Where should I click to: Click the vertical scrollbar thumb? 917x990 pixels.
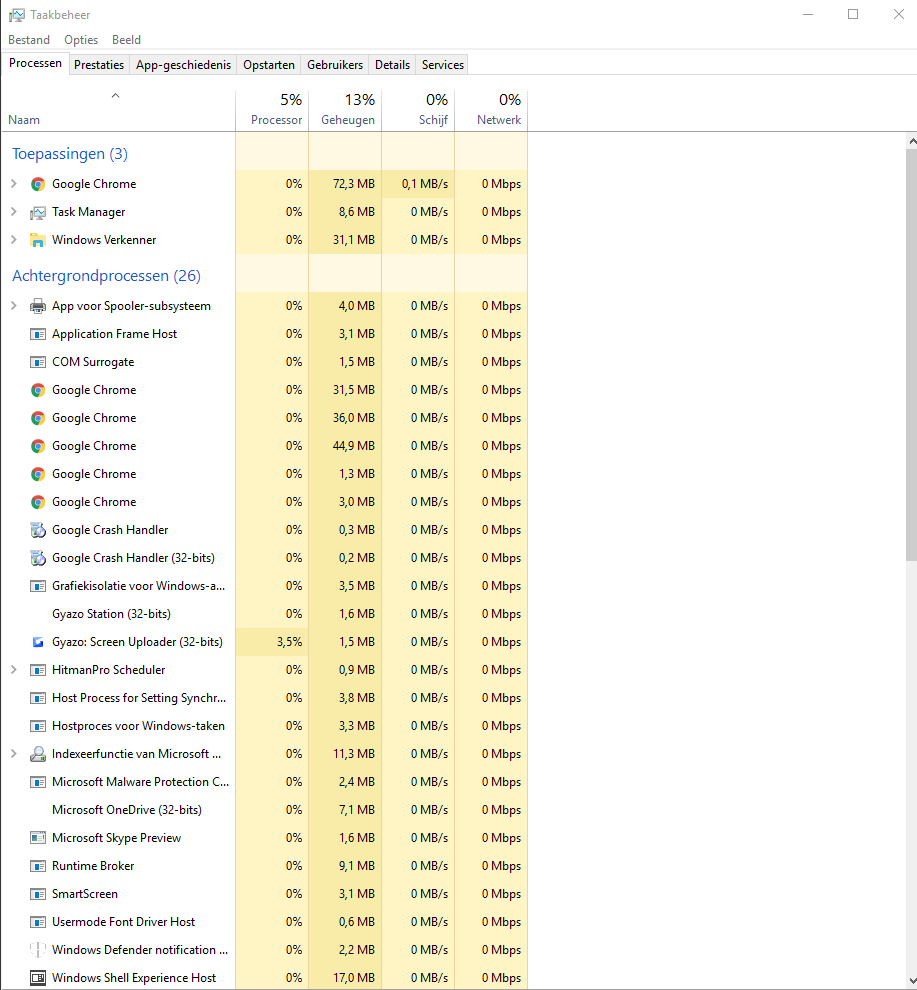point(911,355)
